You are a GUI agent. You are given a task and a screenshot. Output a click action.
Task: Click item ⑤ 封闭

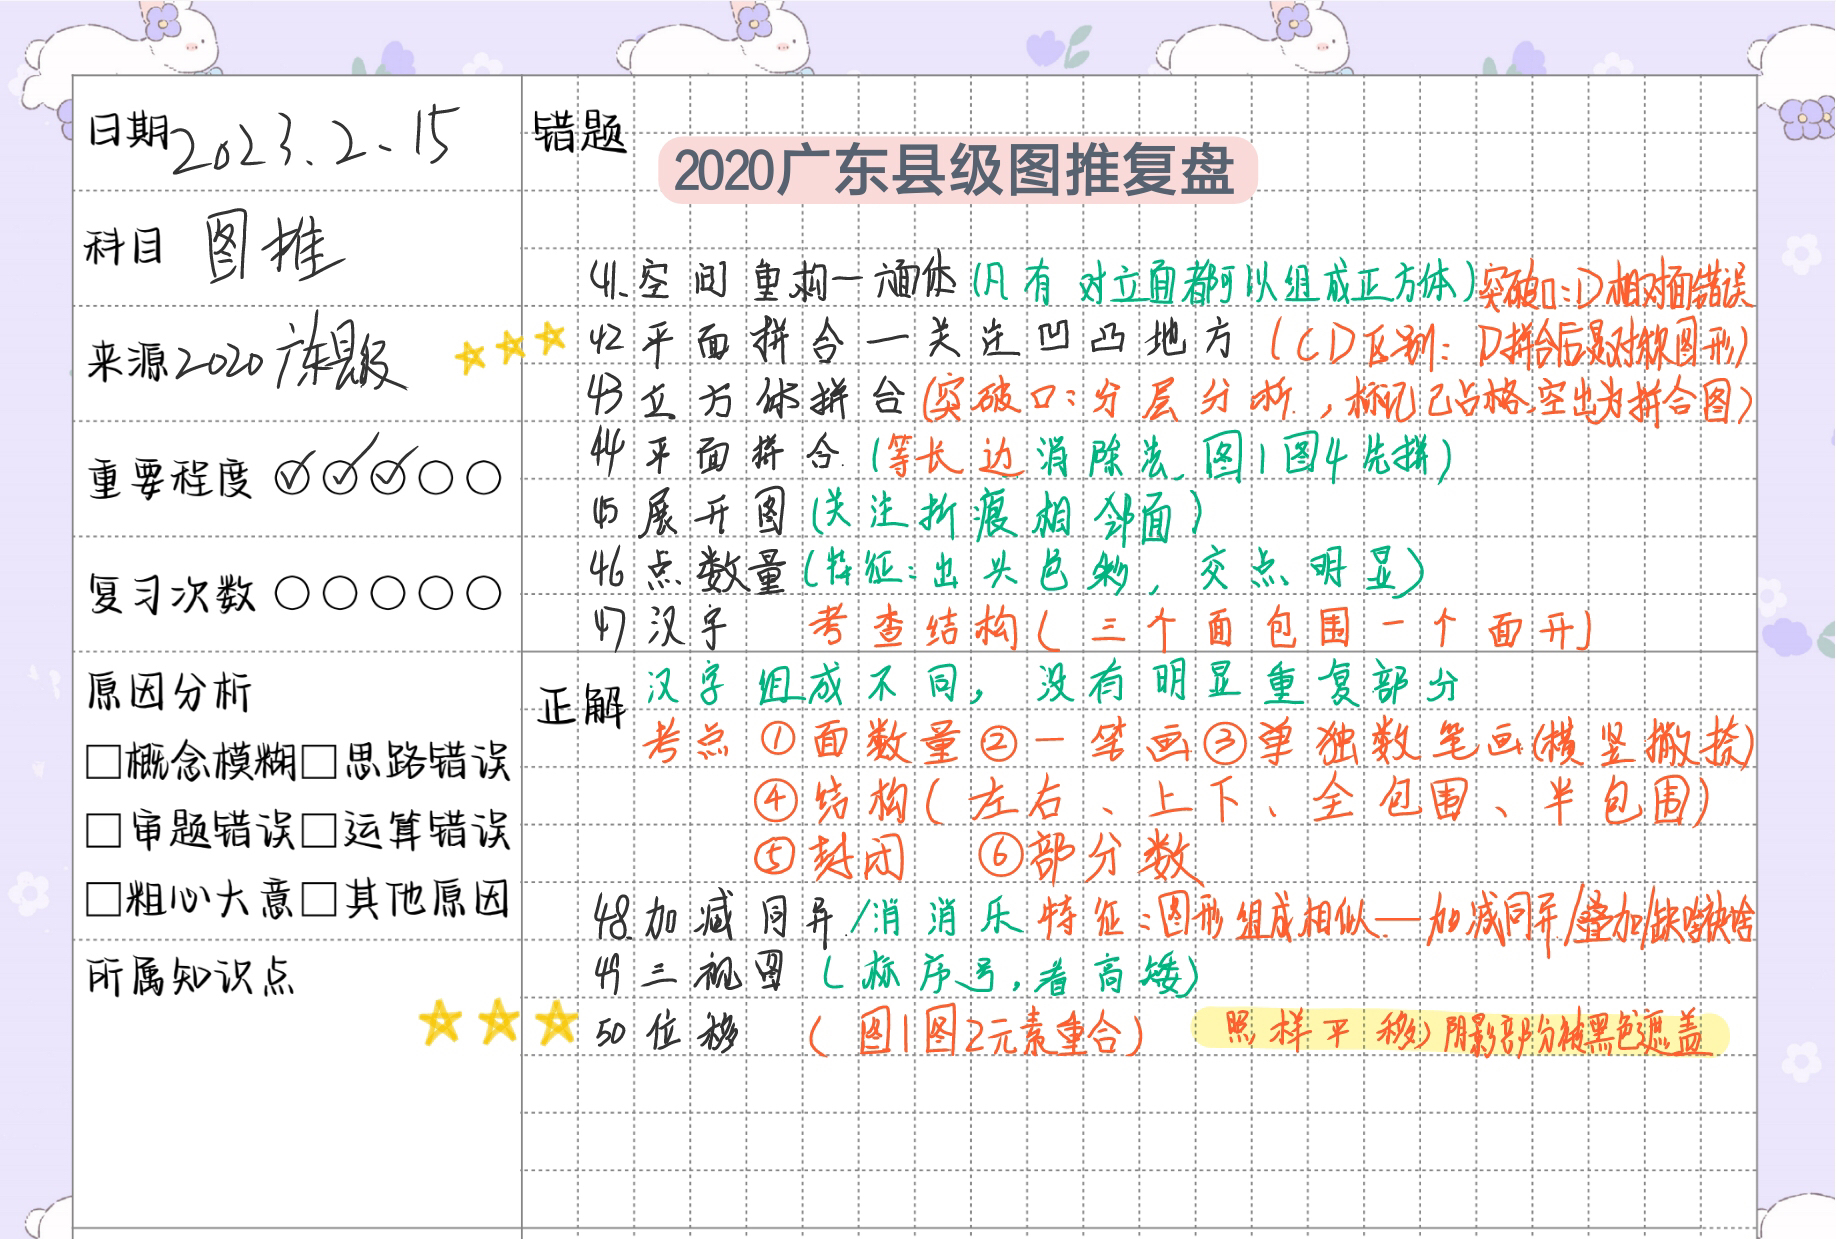(x=830, y=858)
